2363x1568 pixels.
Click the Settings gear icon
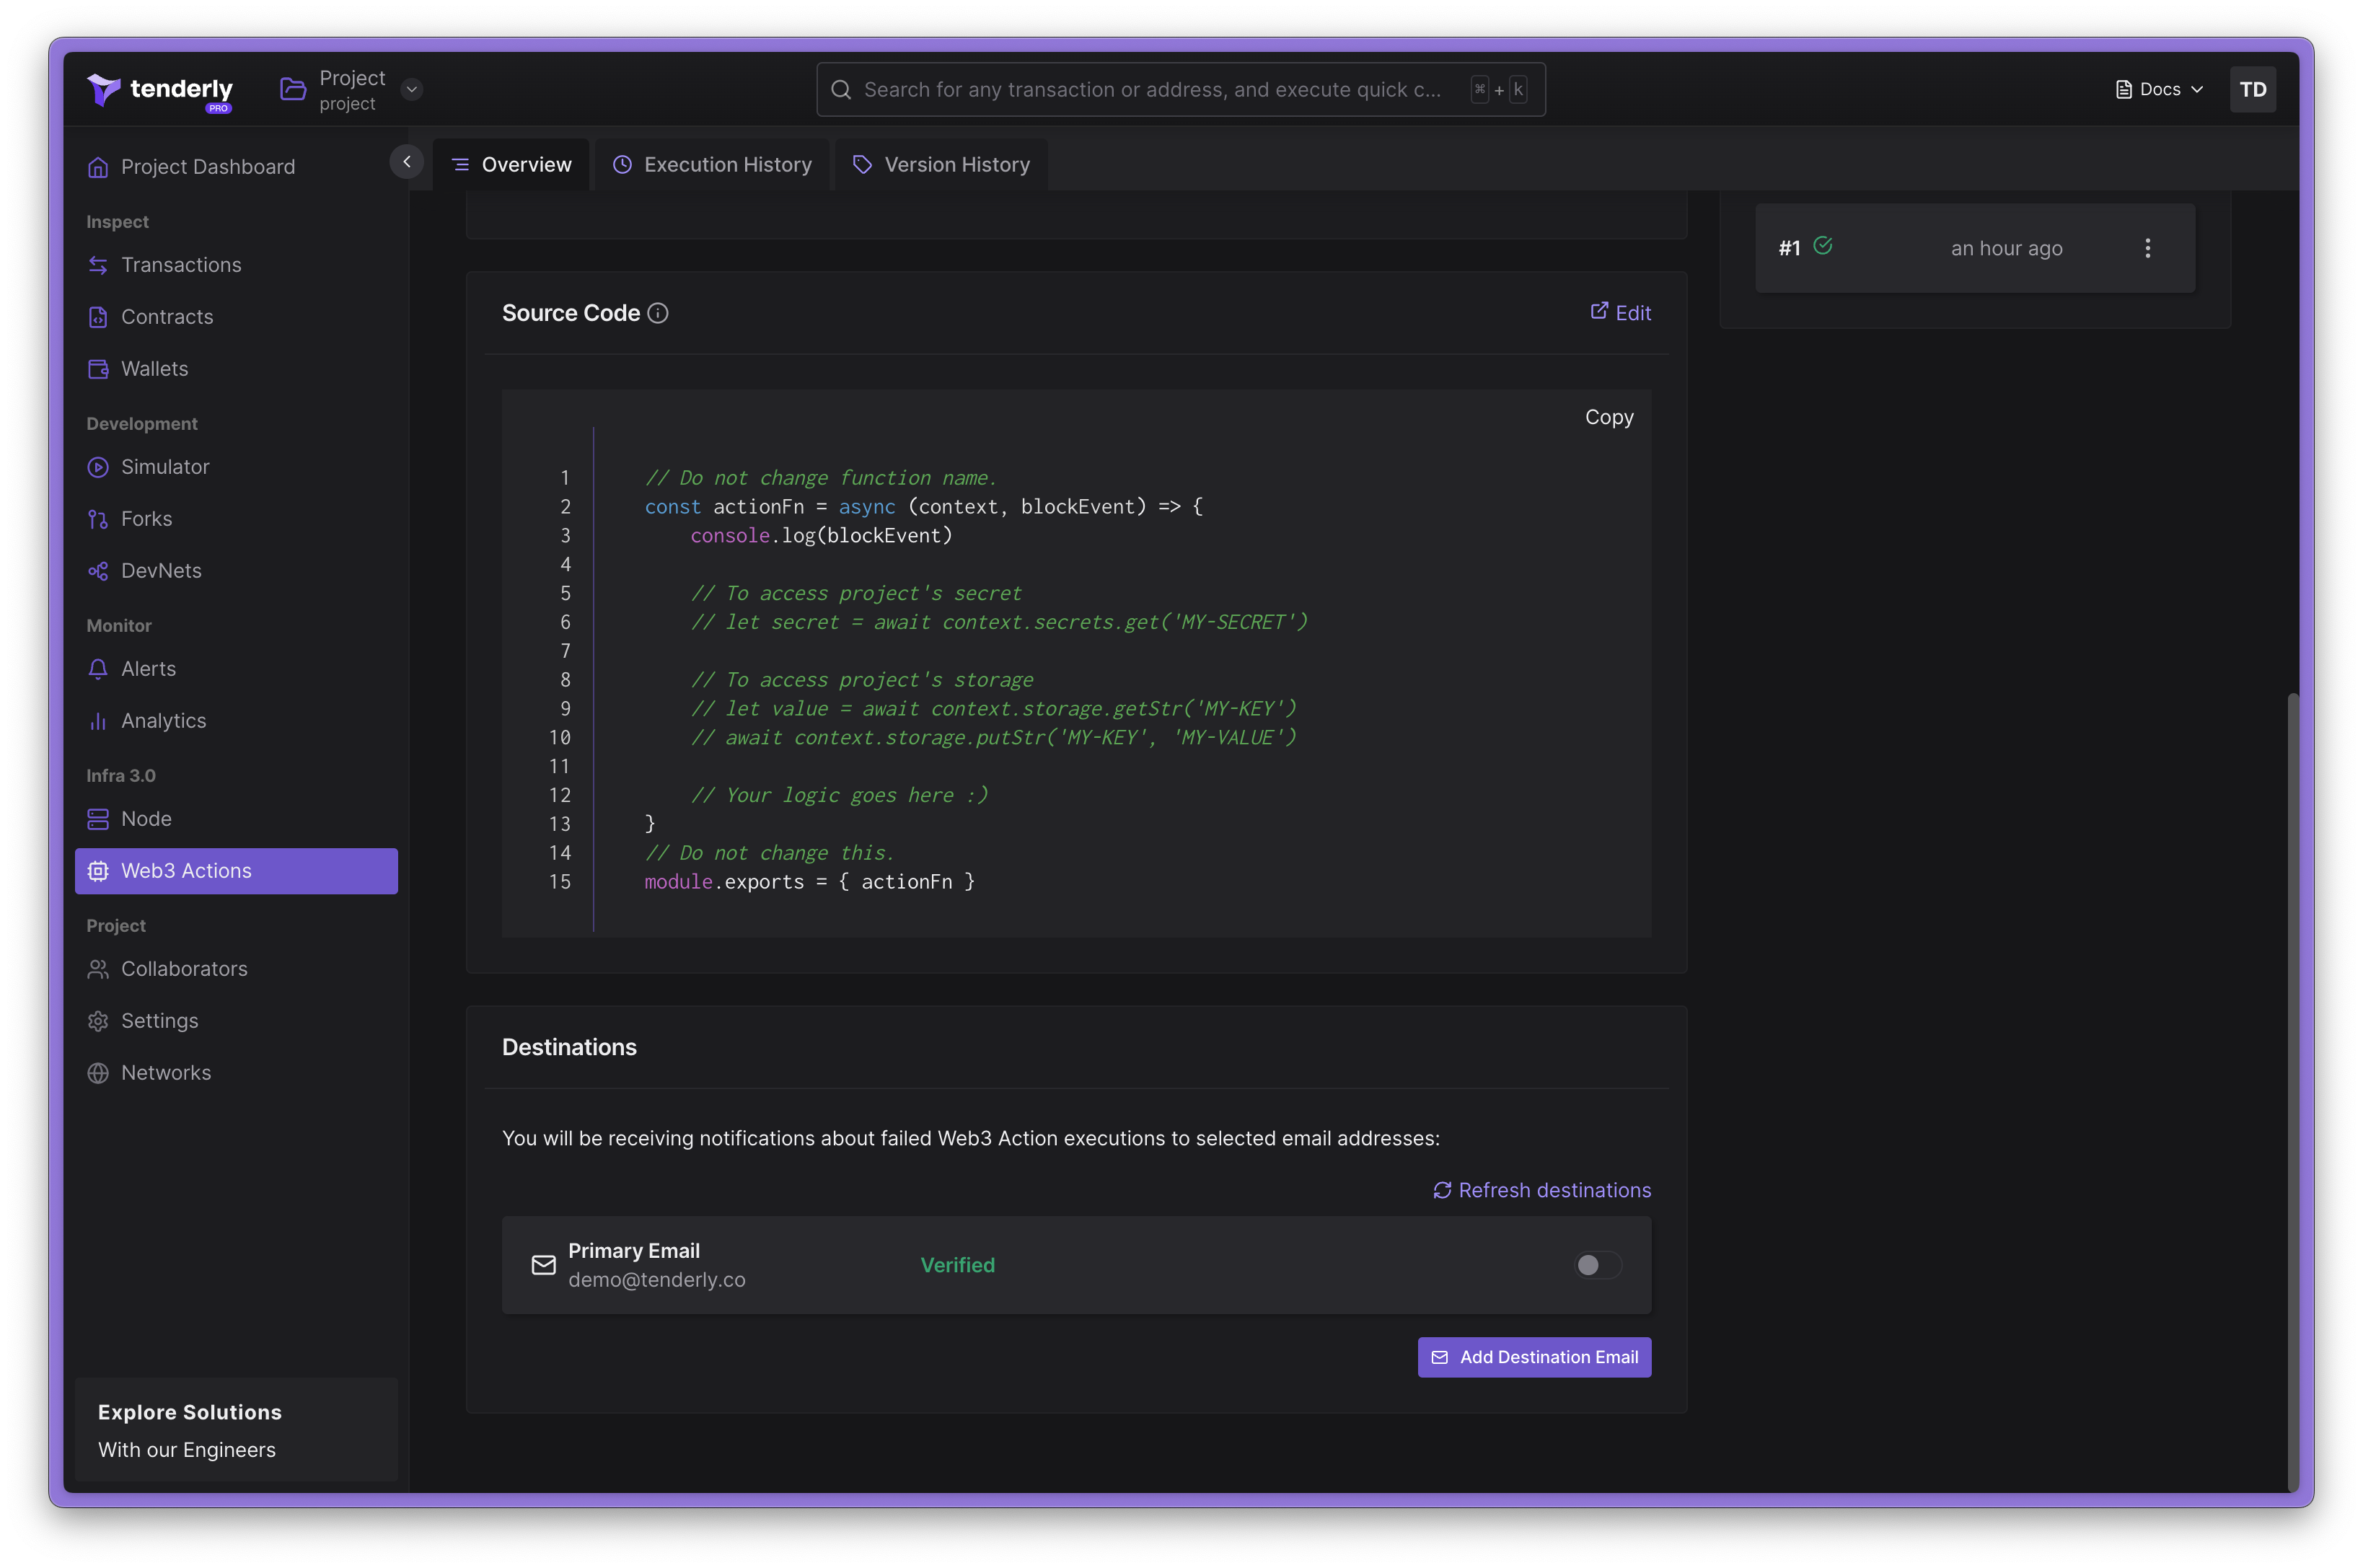click(x=98, y=1021)
